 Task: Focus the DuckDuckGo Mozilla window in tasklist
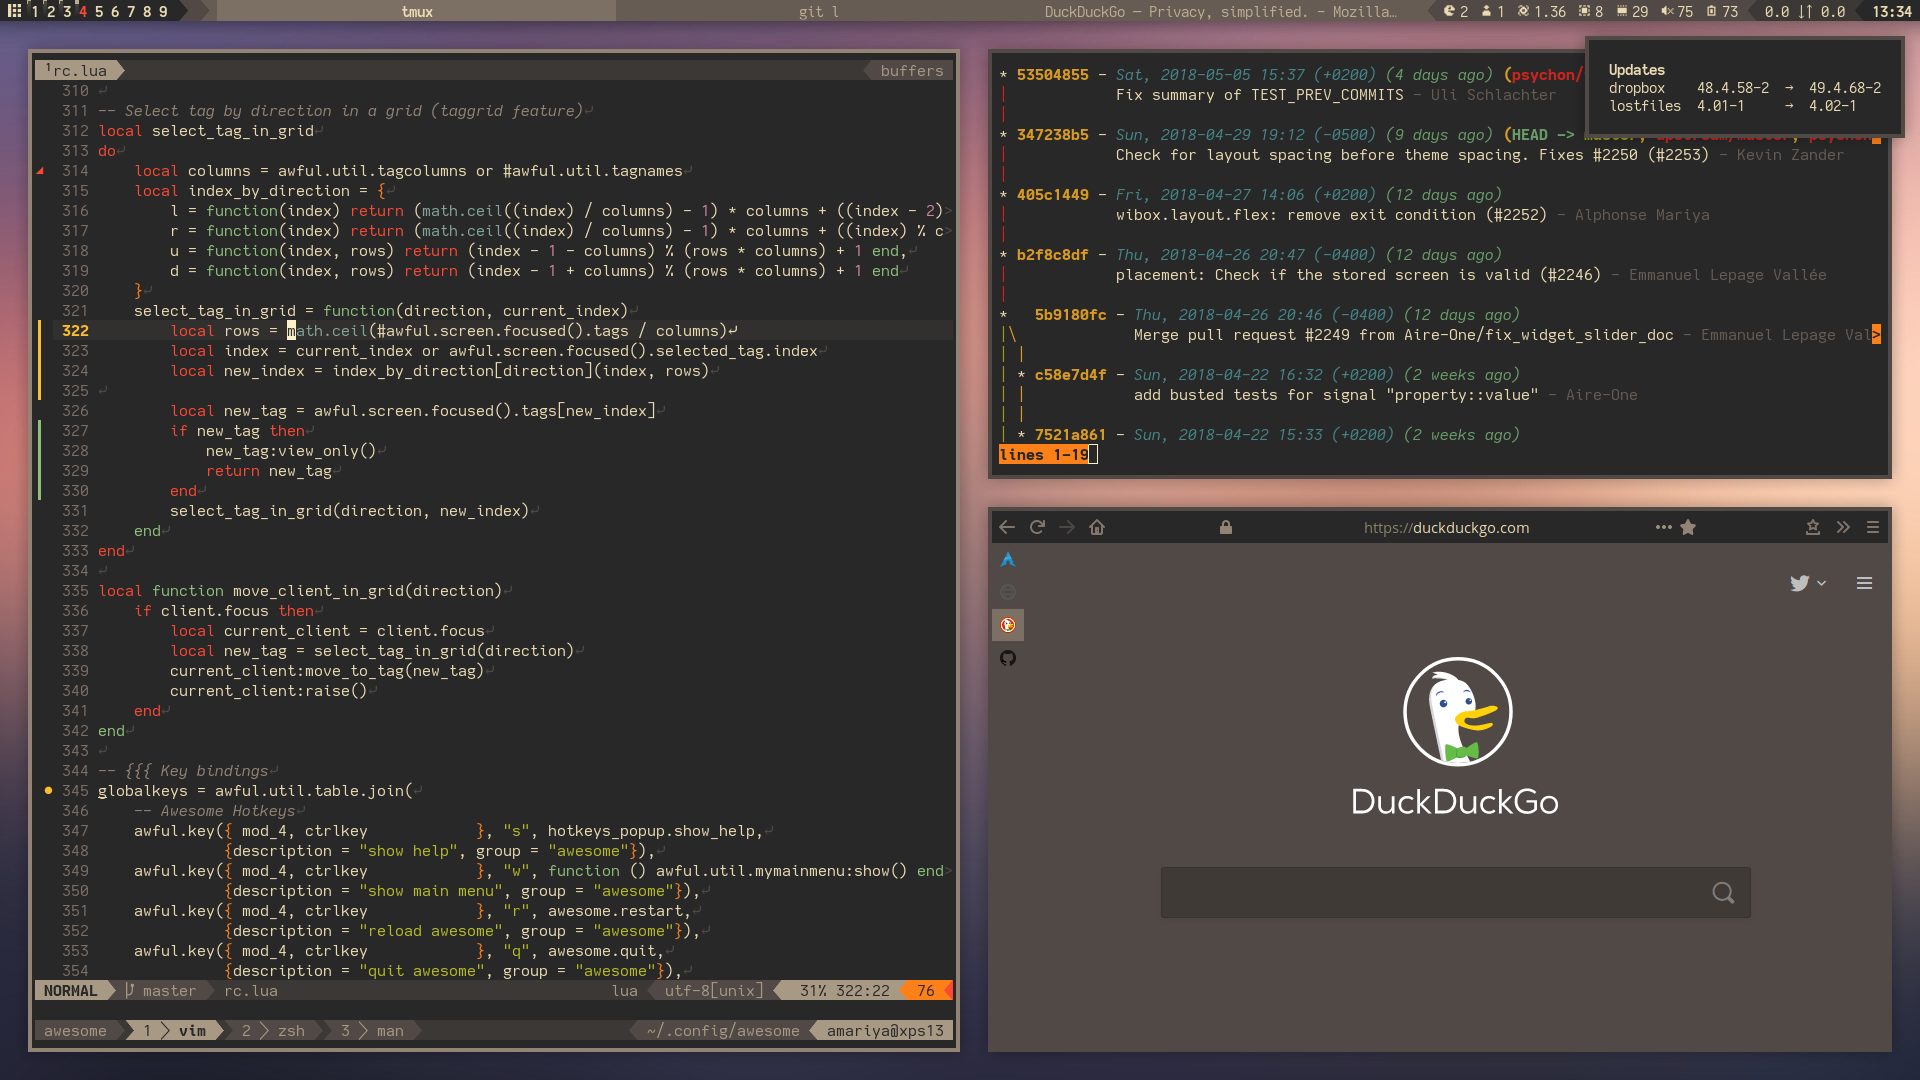click(x=1220, y=12)
